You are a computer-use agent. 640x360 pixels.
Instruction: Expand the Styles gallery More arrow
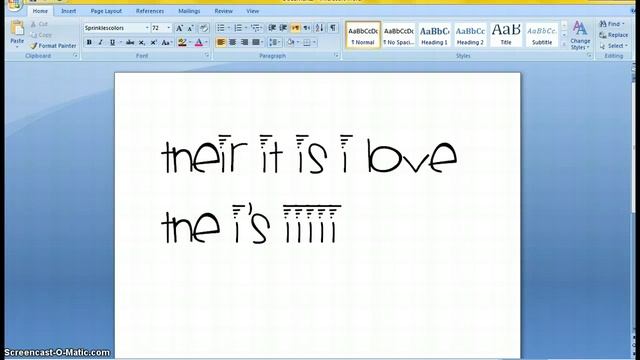[x=564, y=45]
